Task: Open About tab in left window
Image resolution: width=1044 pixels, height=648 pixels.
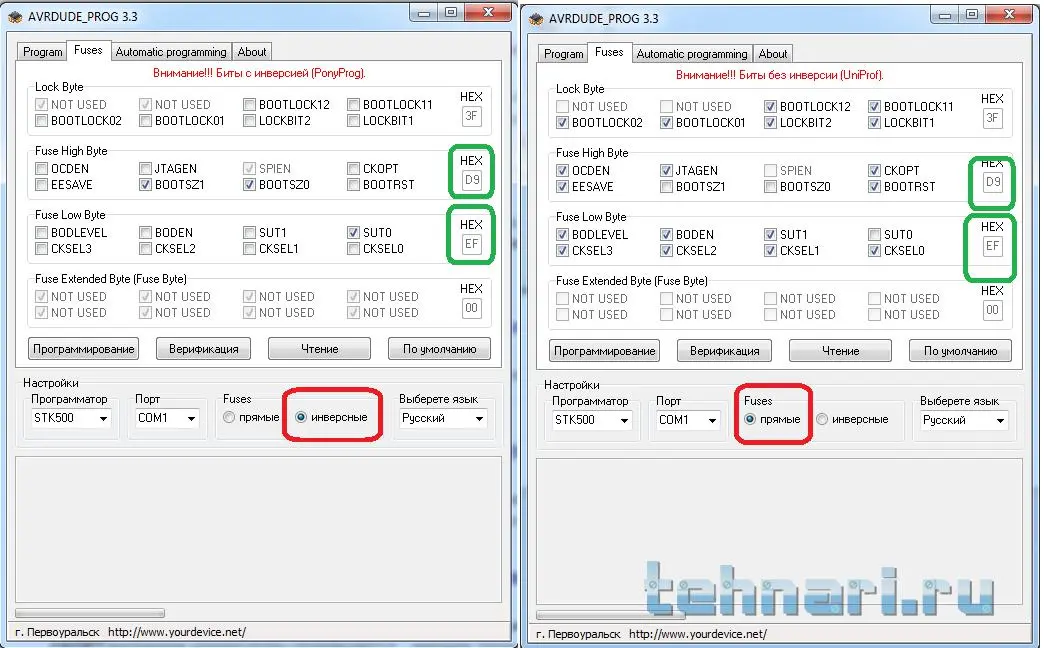Action: click(x=252, y=52)
